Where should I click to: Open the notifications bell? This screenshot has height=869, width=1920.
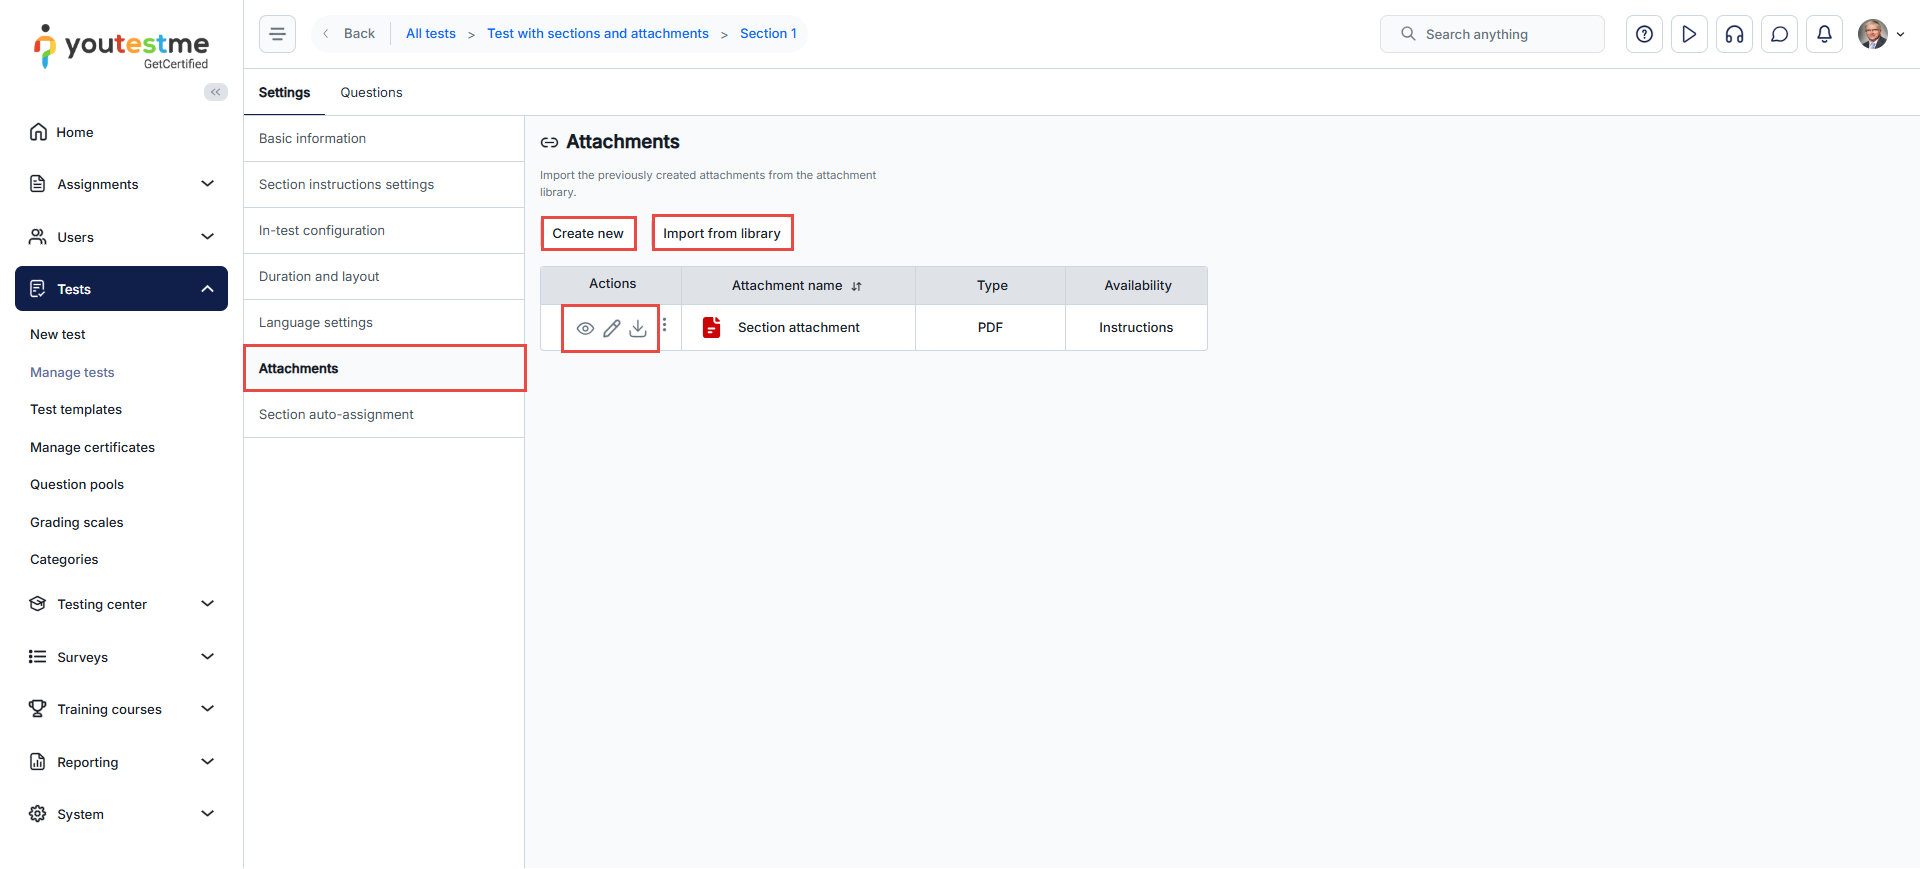point(1824,34)
